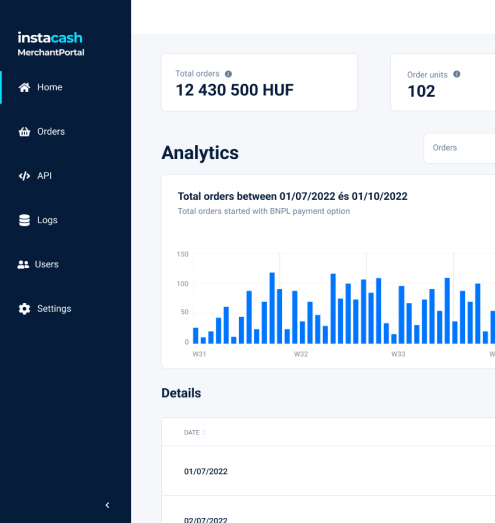495x523 pixels.
Task: Click the 102 order units value
Action: pyautogui.click(x=421, y=91)
